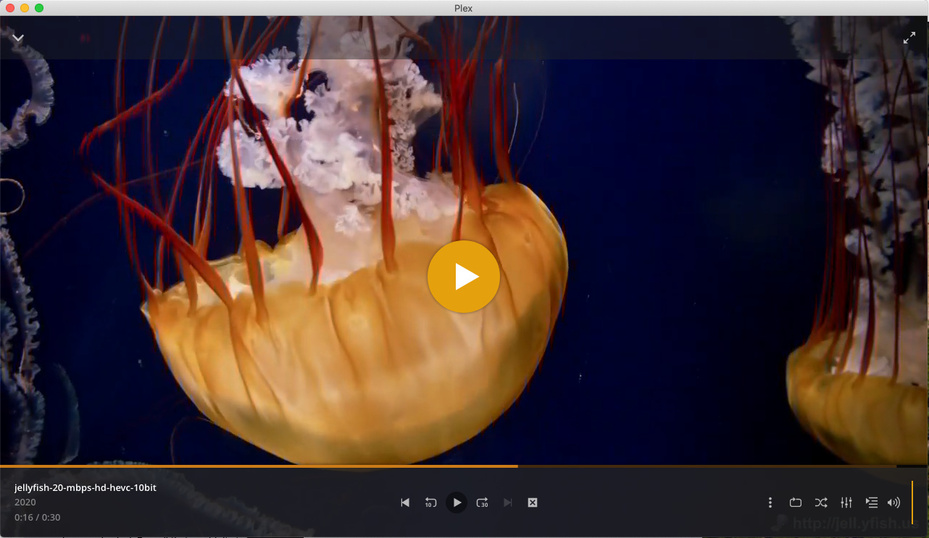Minimize the Plex window with the yellow button
This screenshot has height=538, width=929.
(x=24, y=8)
